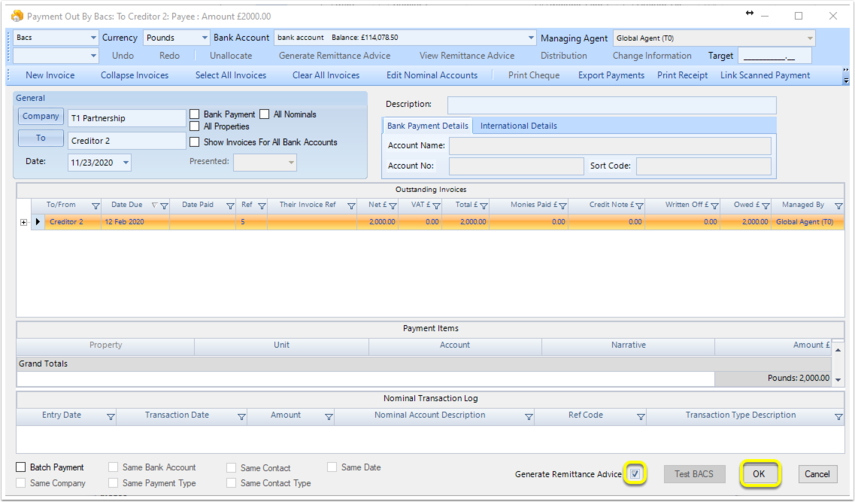Switch to Bank Payment Details tab

[x=428, y=125]
